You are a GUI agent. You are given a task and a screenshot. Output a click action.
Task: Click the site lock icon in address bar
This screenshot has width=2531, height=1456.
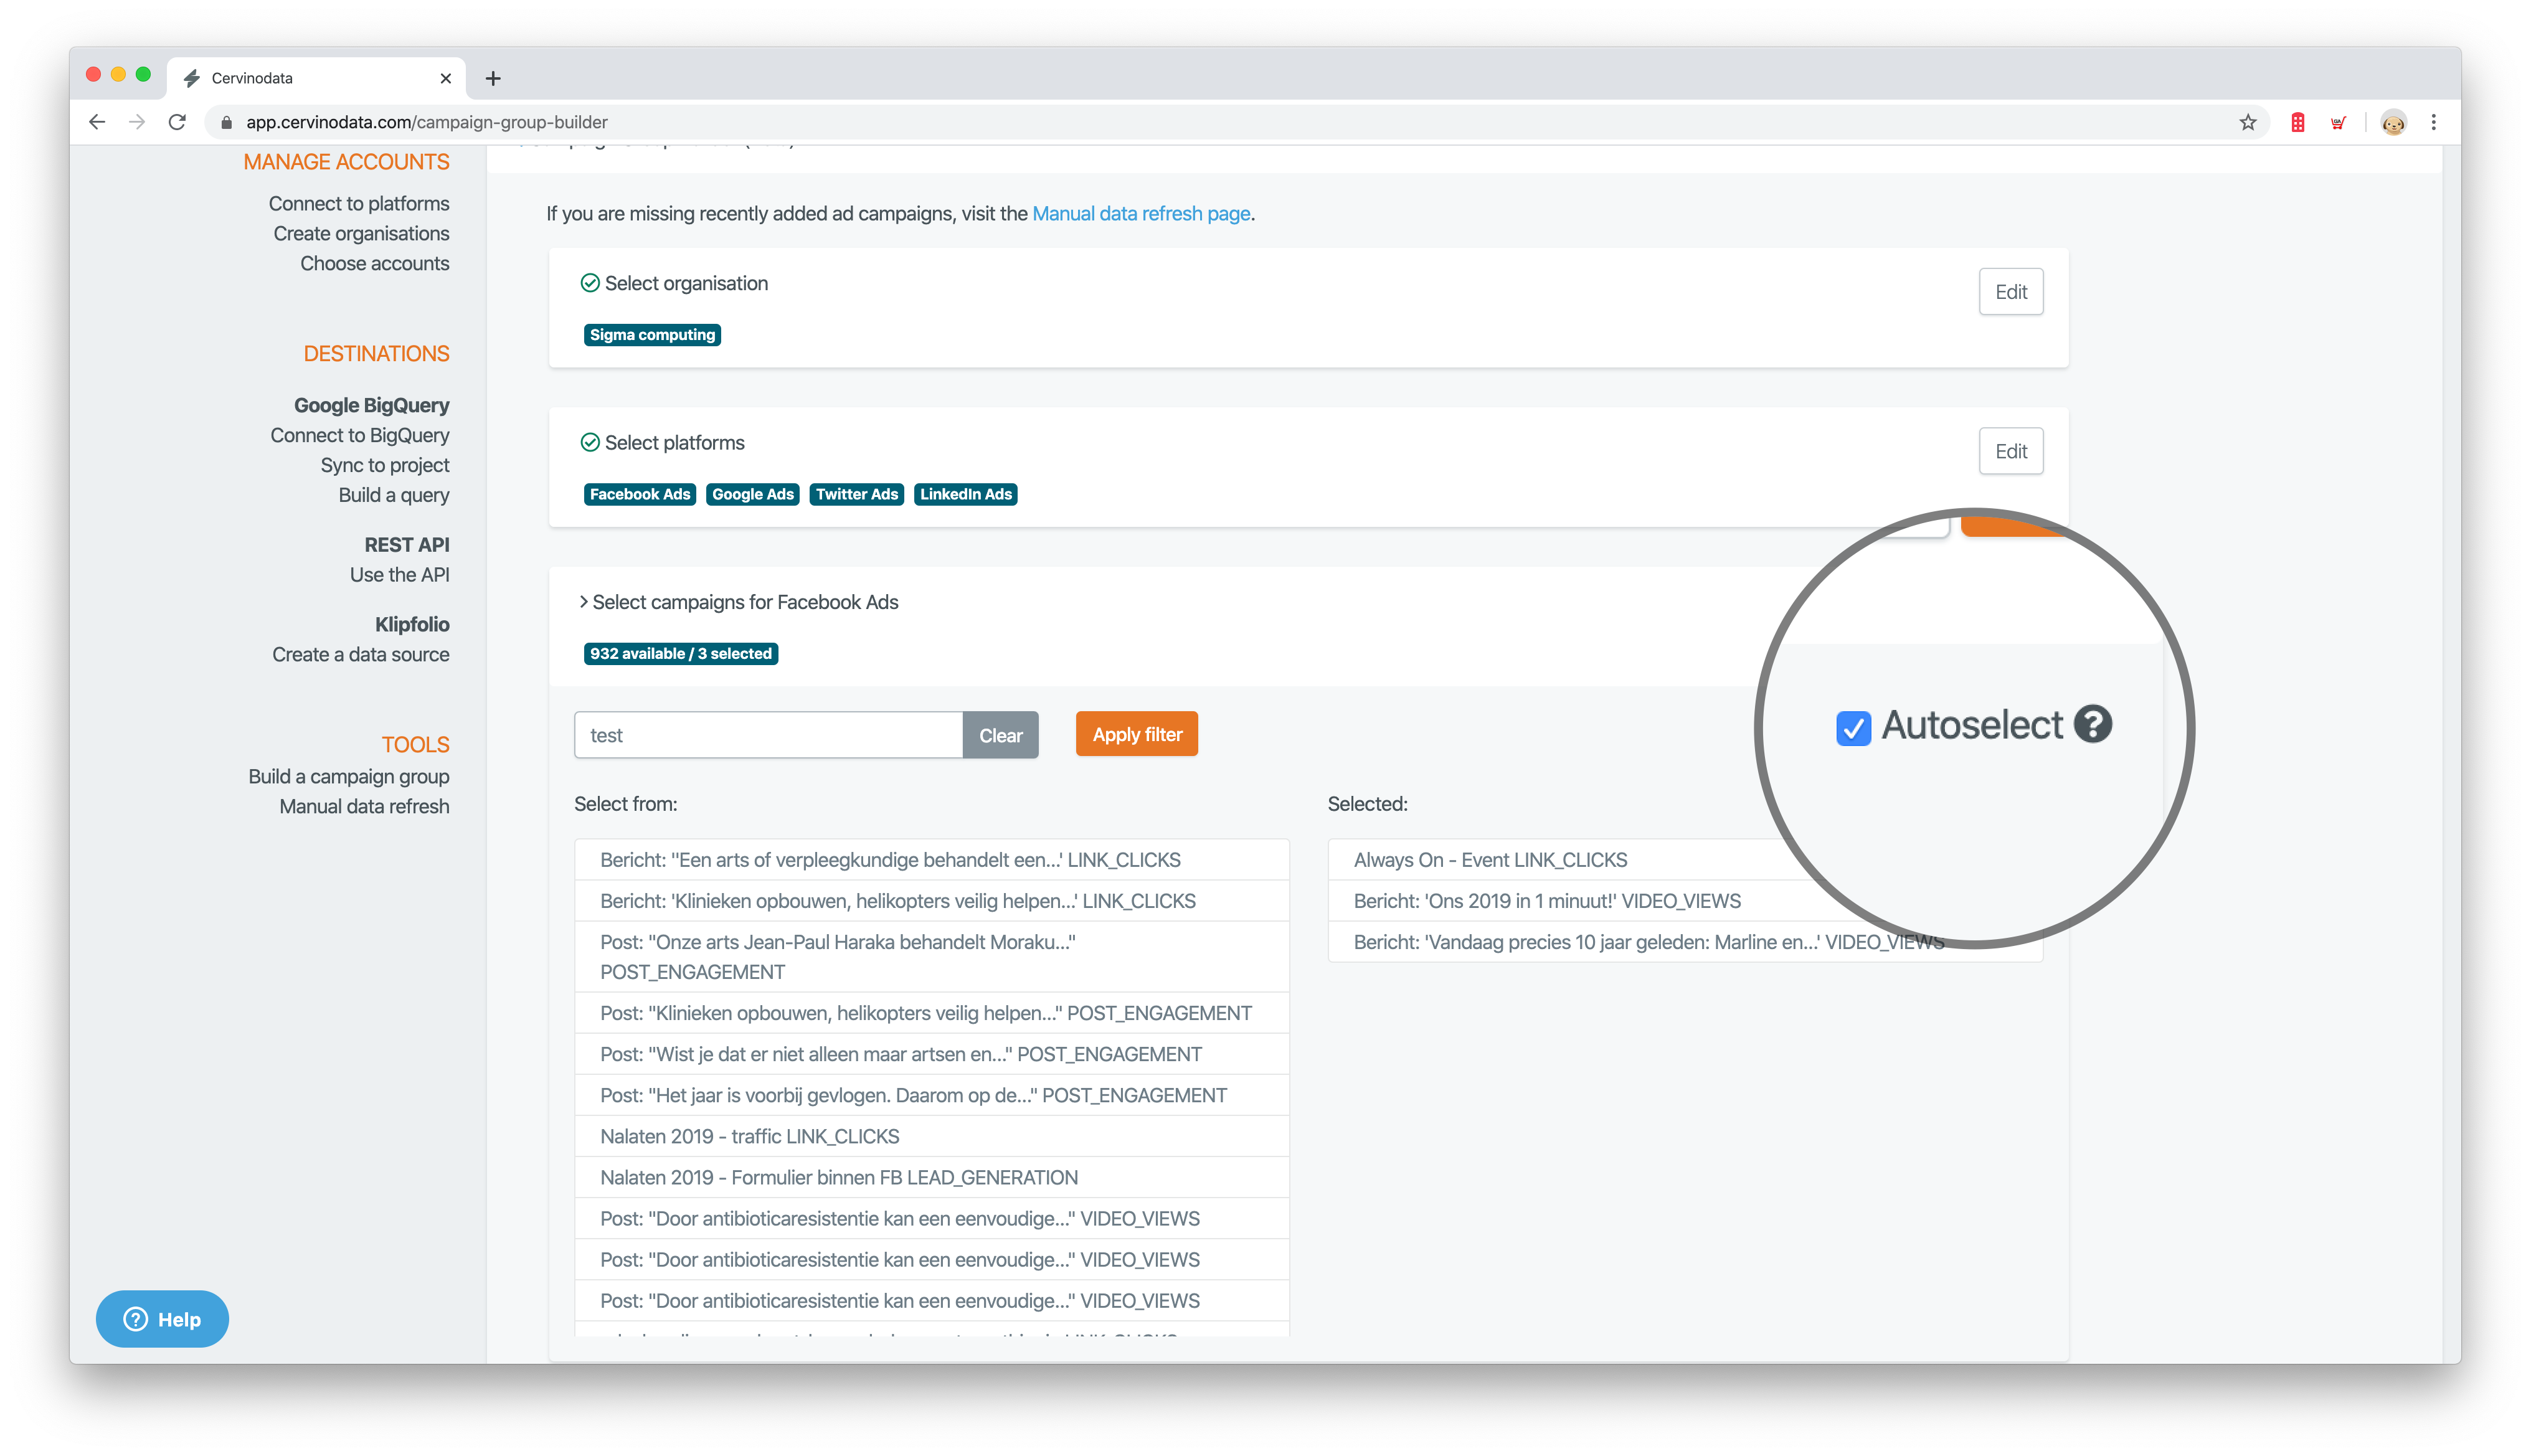click(226, 122)
